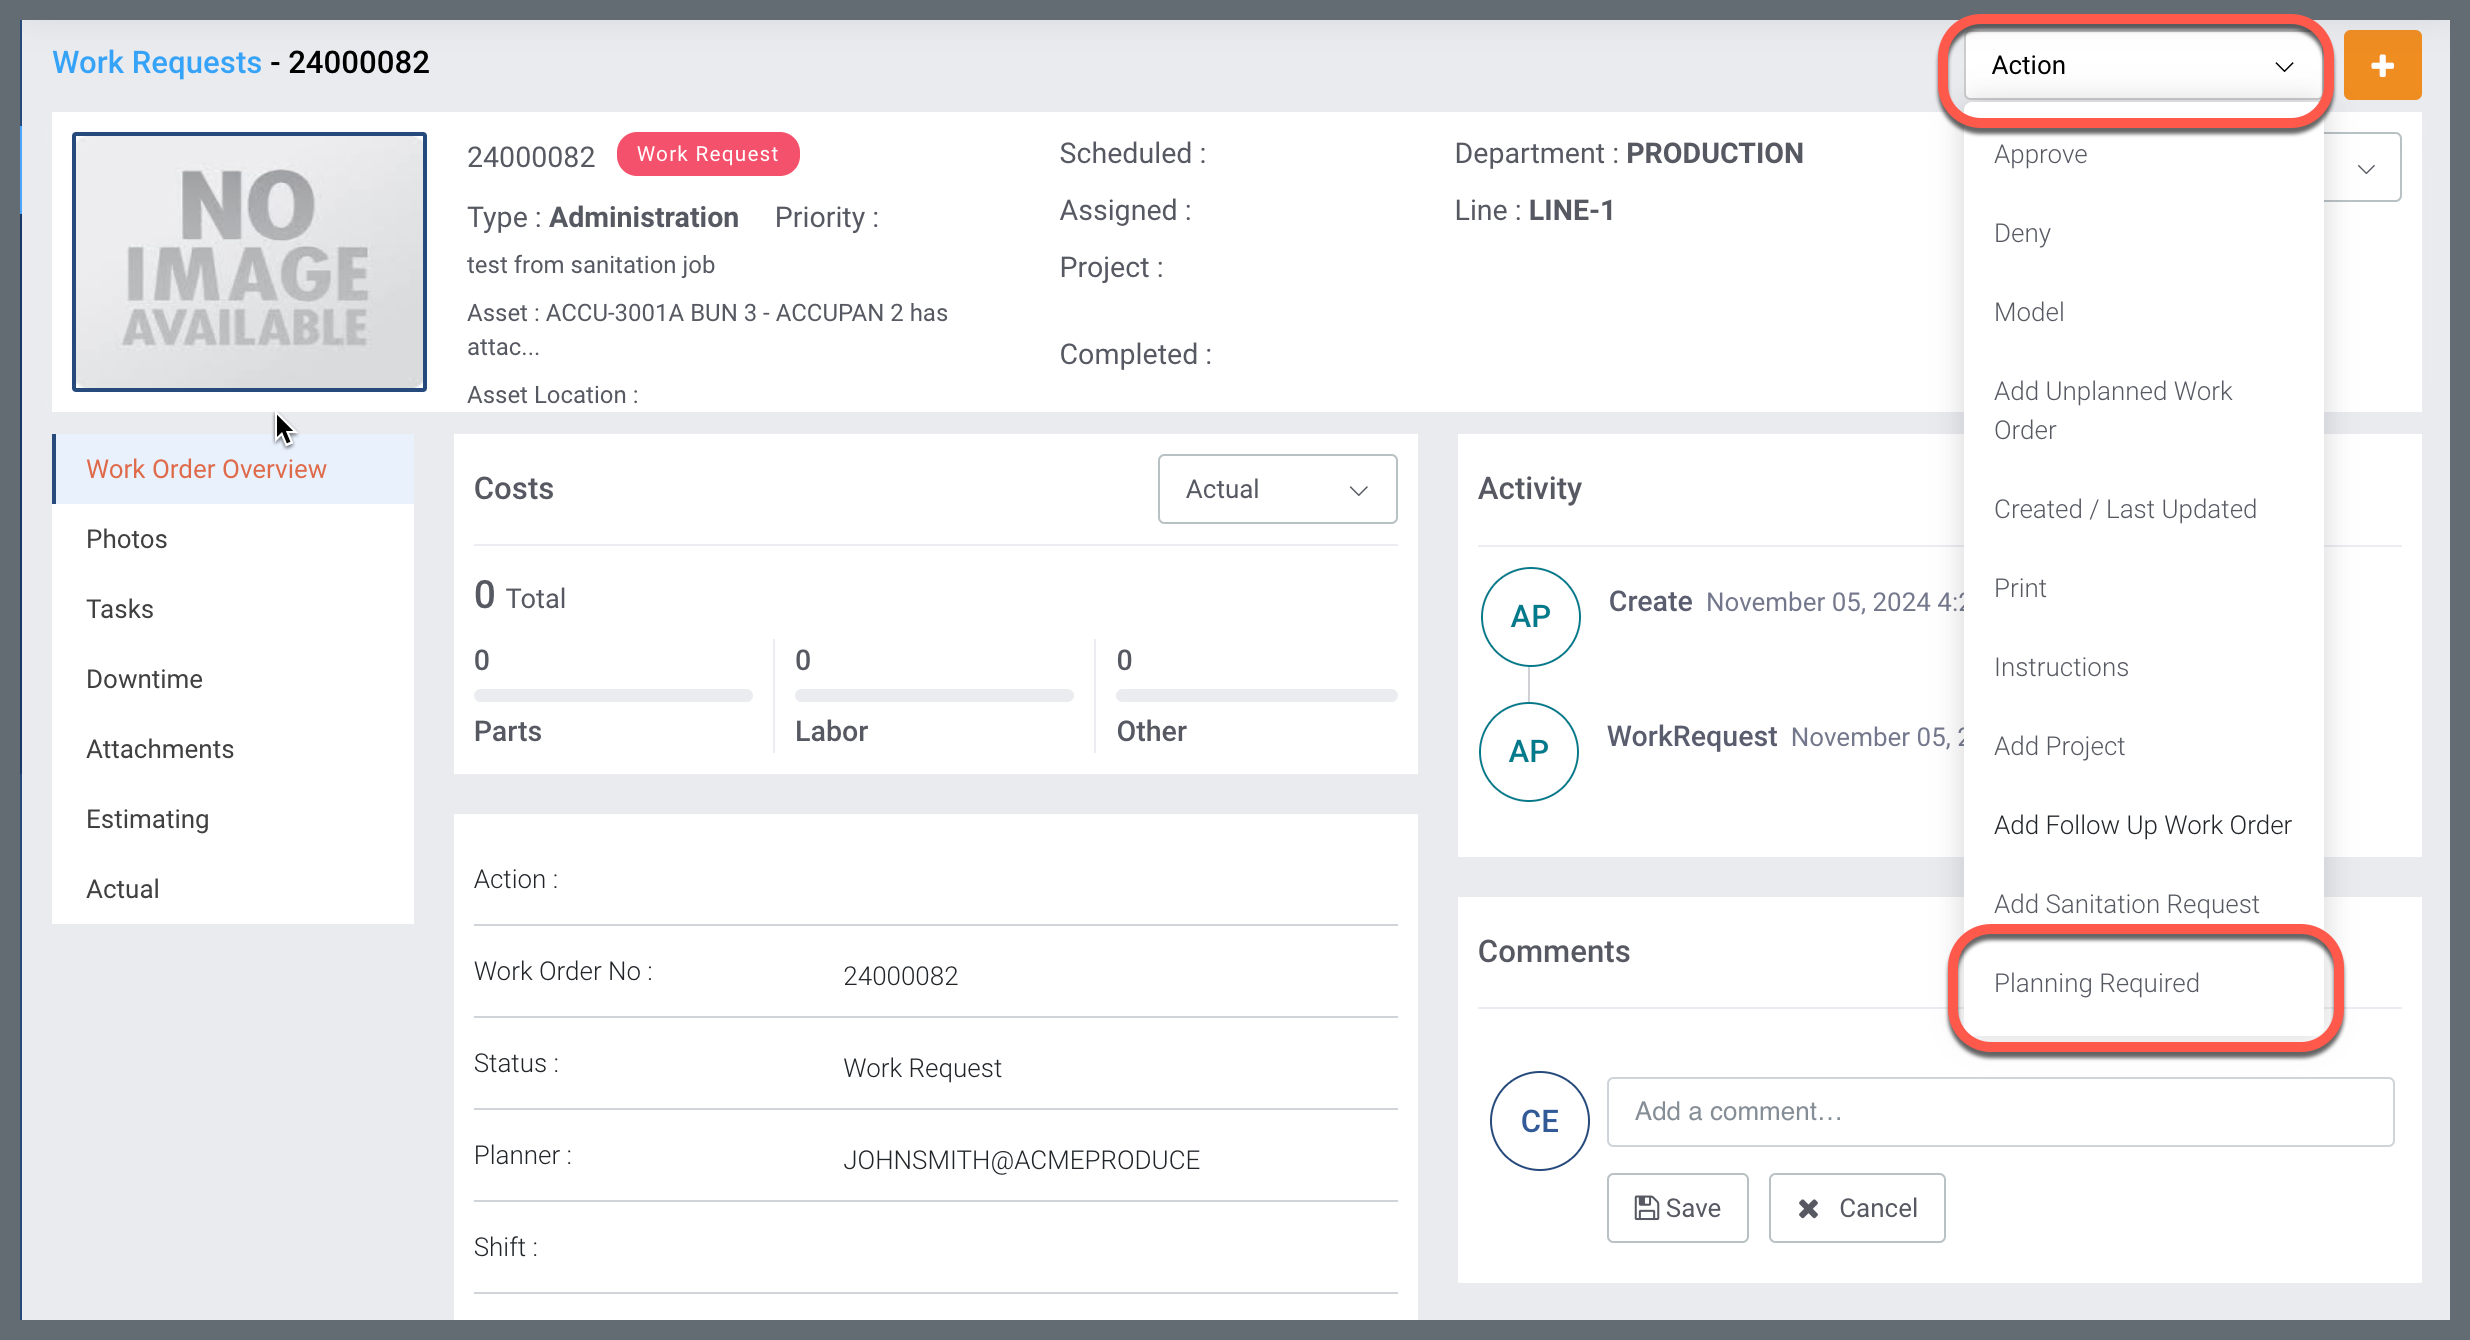This screenshot has height=1340, width=2470.
Task: Switch to the Photos tab
Action: (x=127, y=539)
